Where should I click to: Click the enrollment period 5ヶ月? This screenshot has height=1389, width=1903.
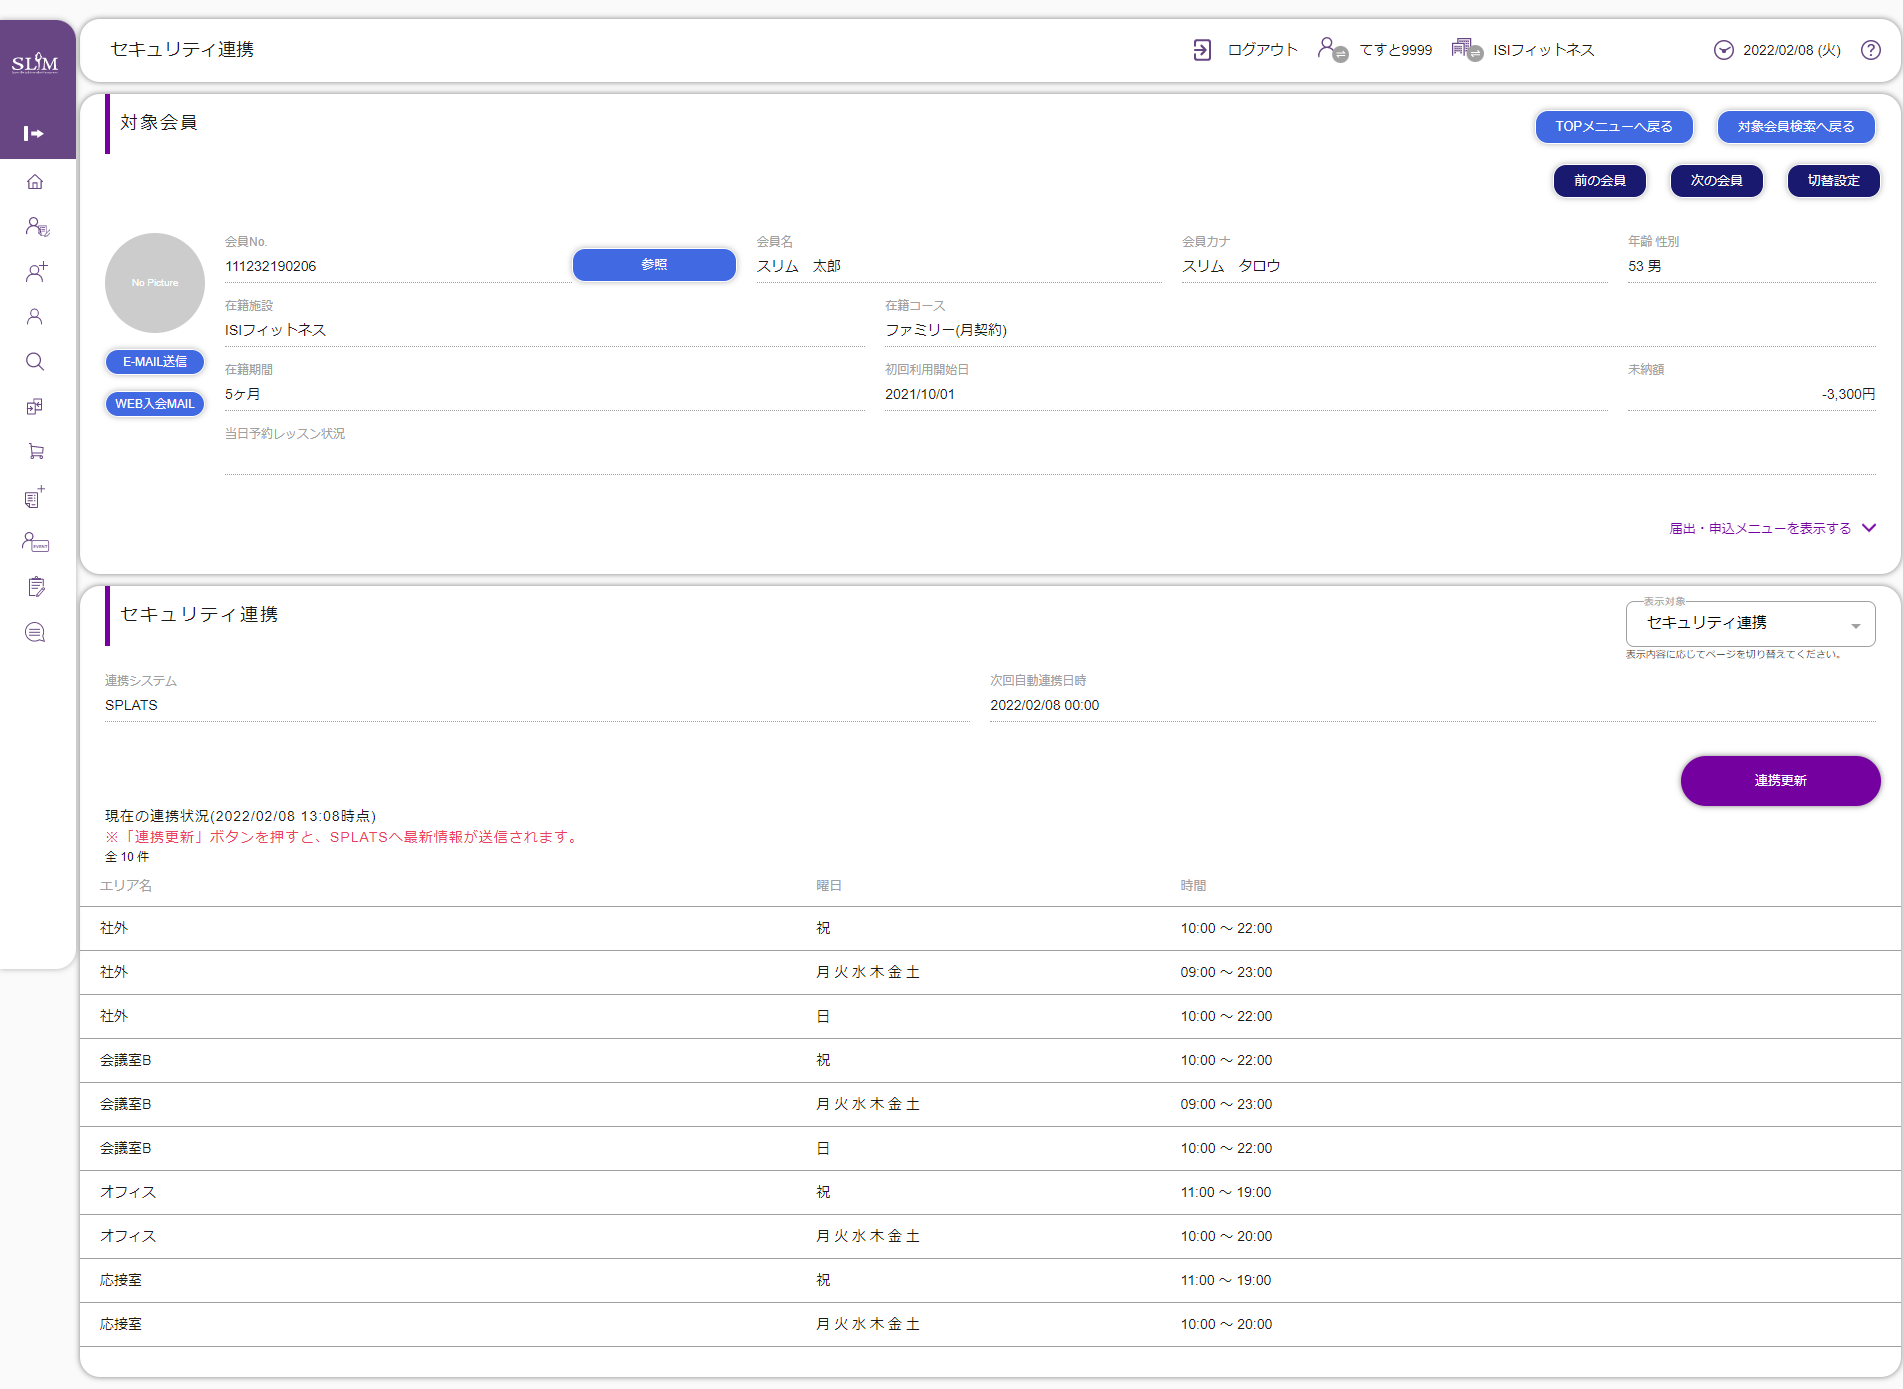click(x=243, y=394)
